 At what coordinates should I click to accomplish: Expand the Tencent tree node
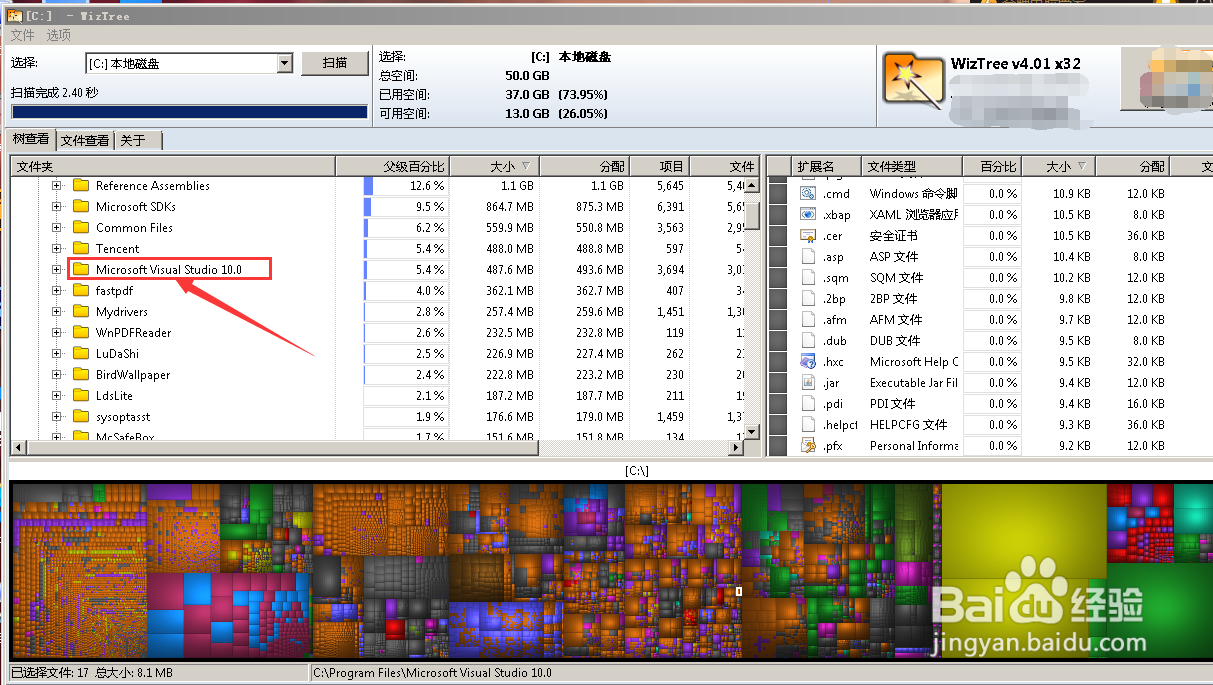pos(57,248)
